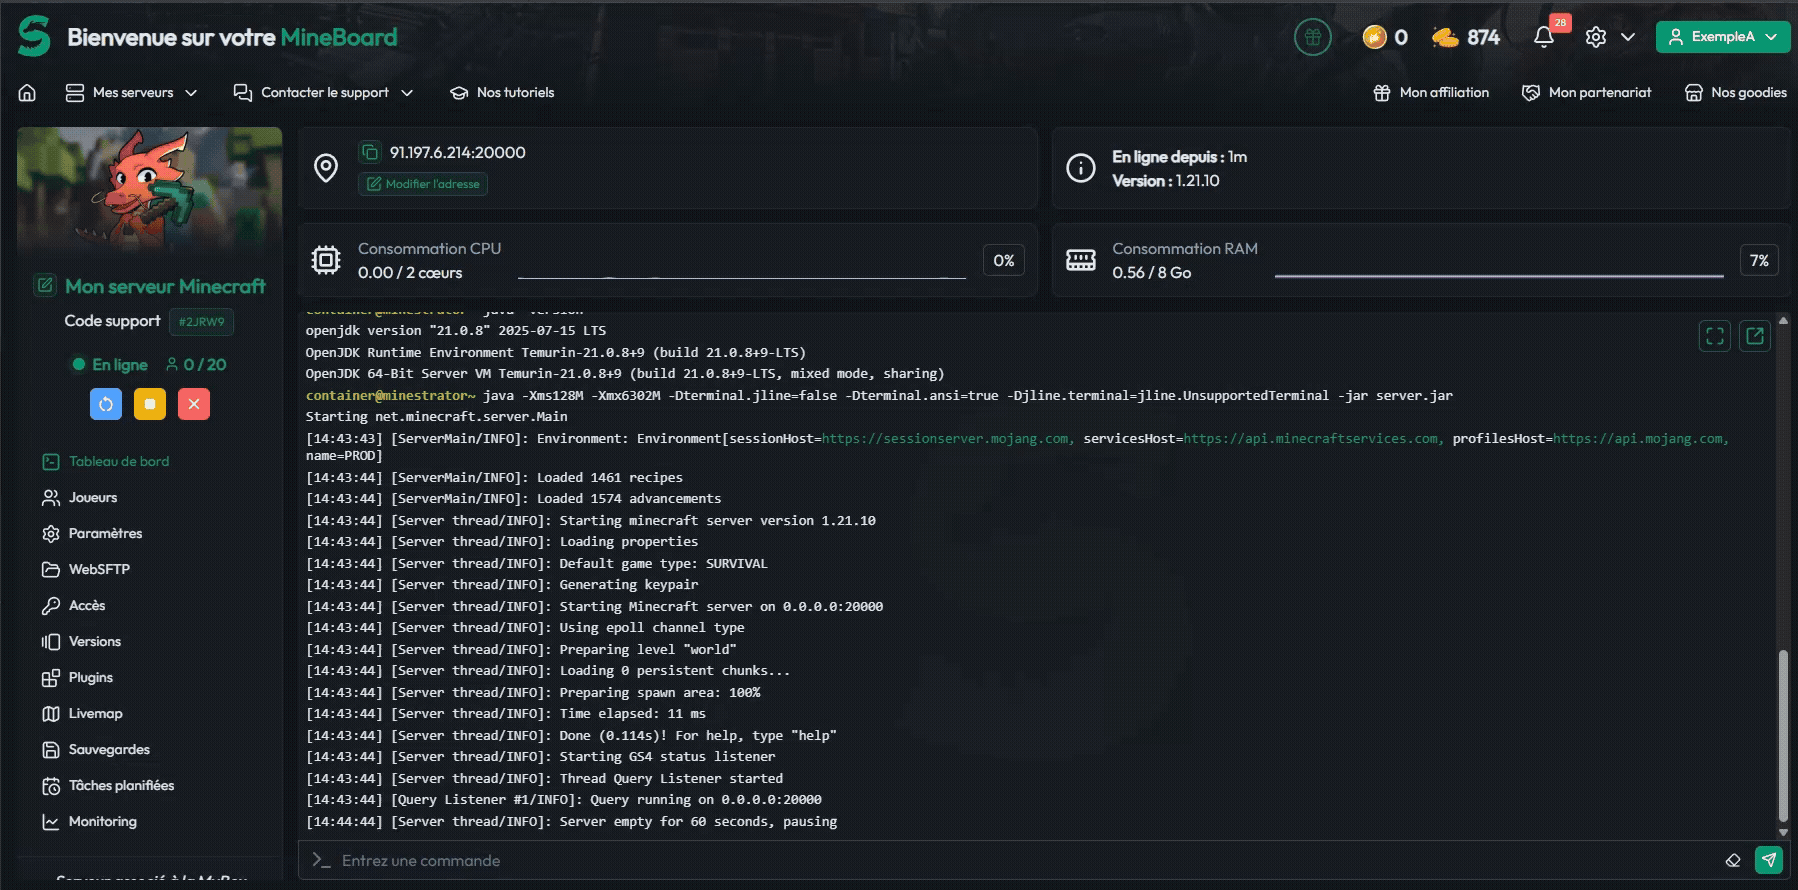1798x890 pixels.
Task: Click the console vertical scrollbar
Action: [x=1782, y=734]
